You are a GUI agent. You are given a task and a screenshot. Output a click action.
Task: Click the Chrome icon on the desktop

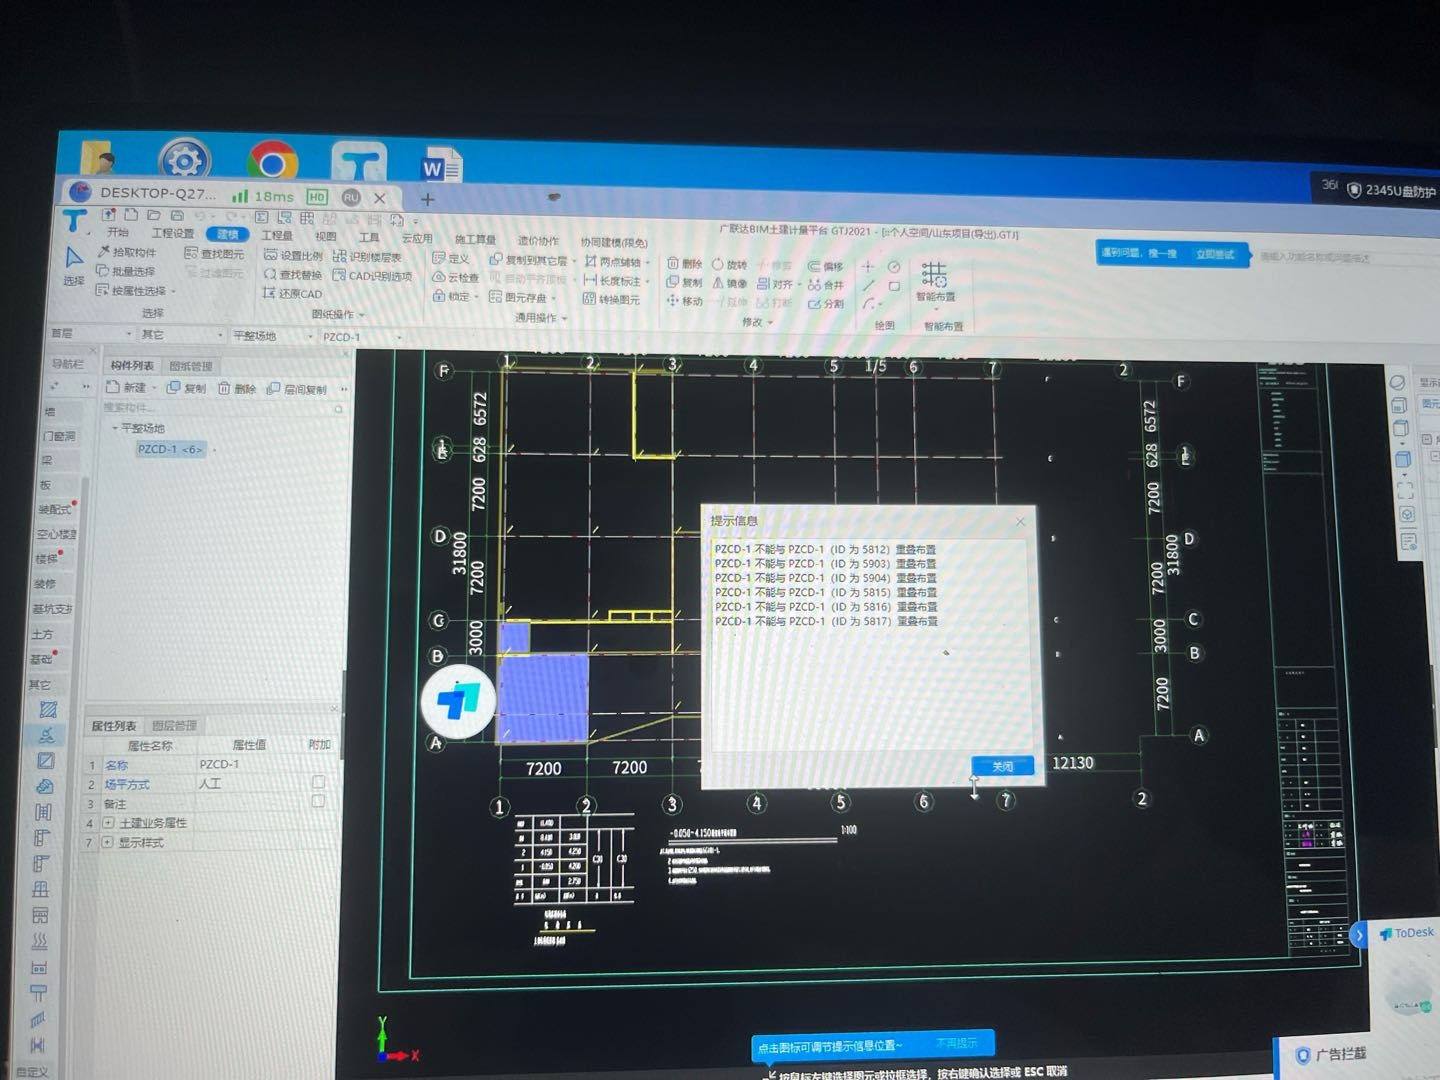tap(273, 162)
